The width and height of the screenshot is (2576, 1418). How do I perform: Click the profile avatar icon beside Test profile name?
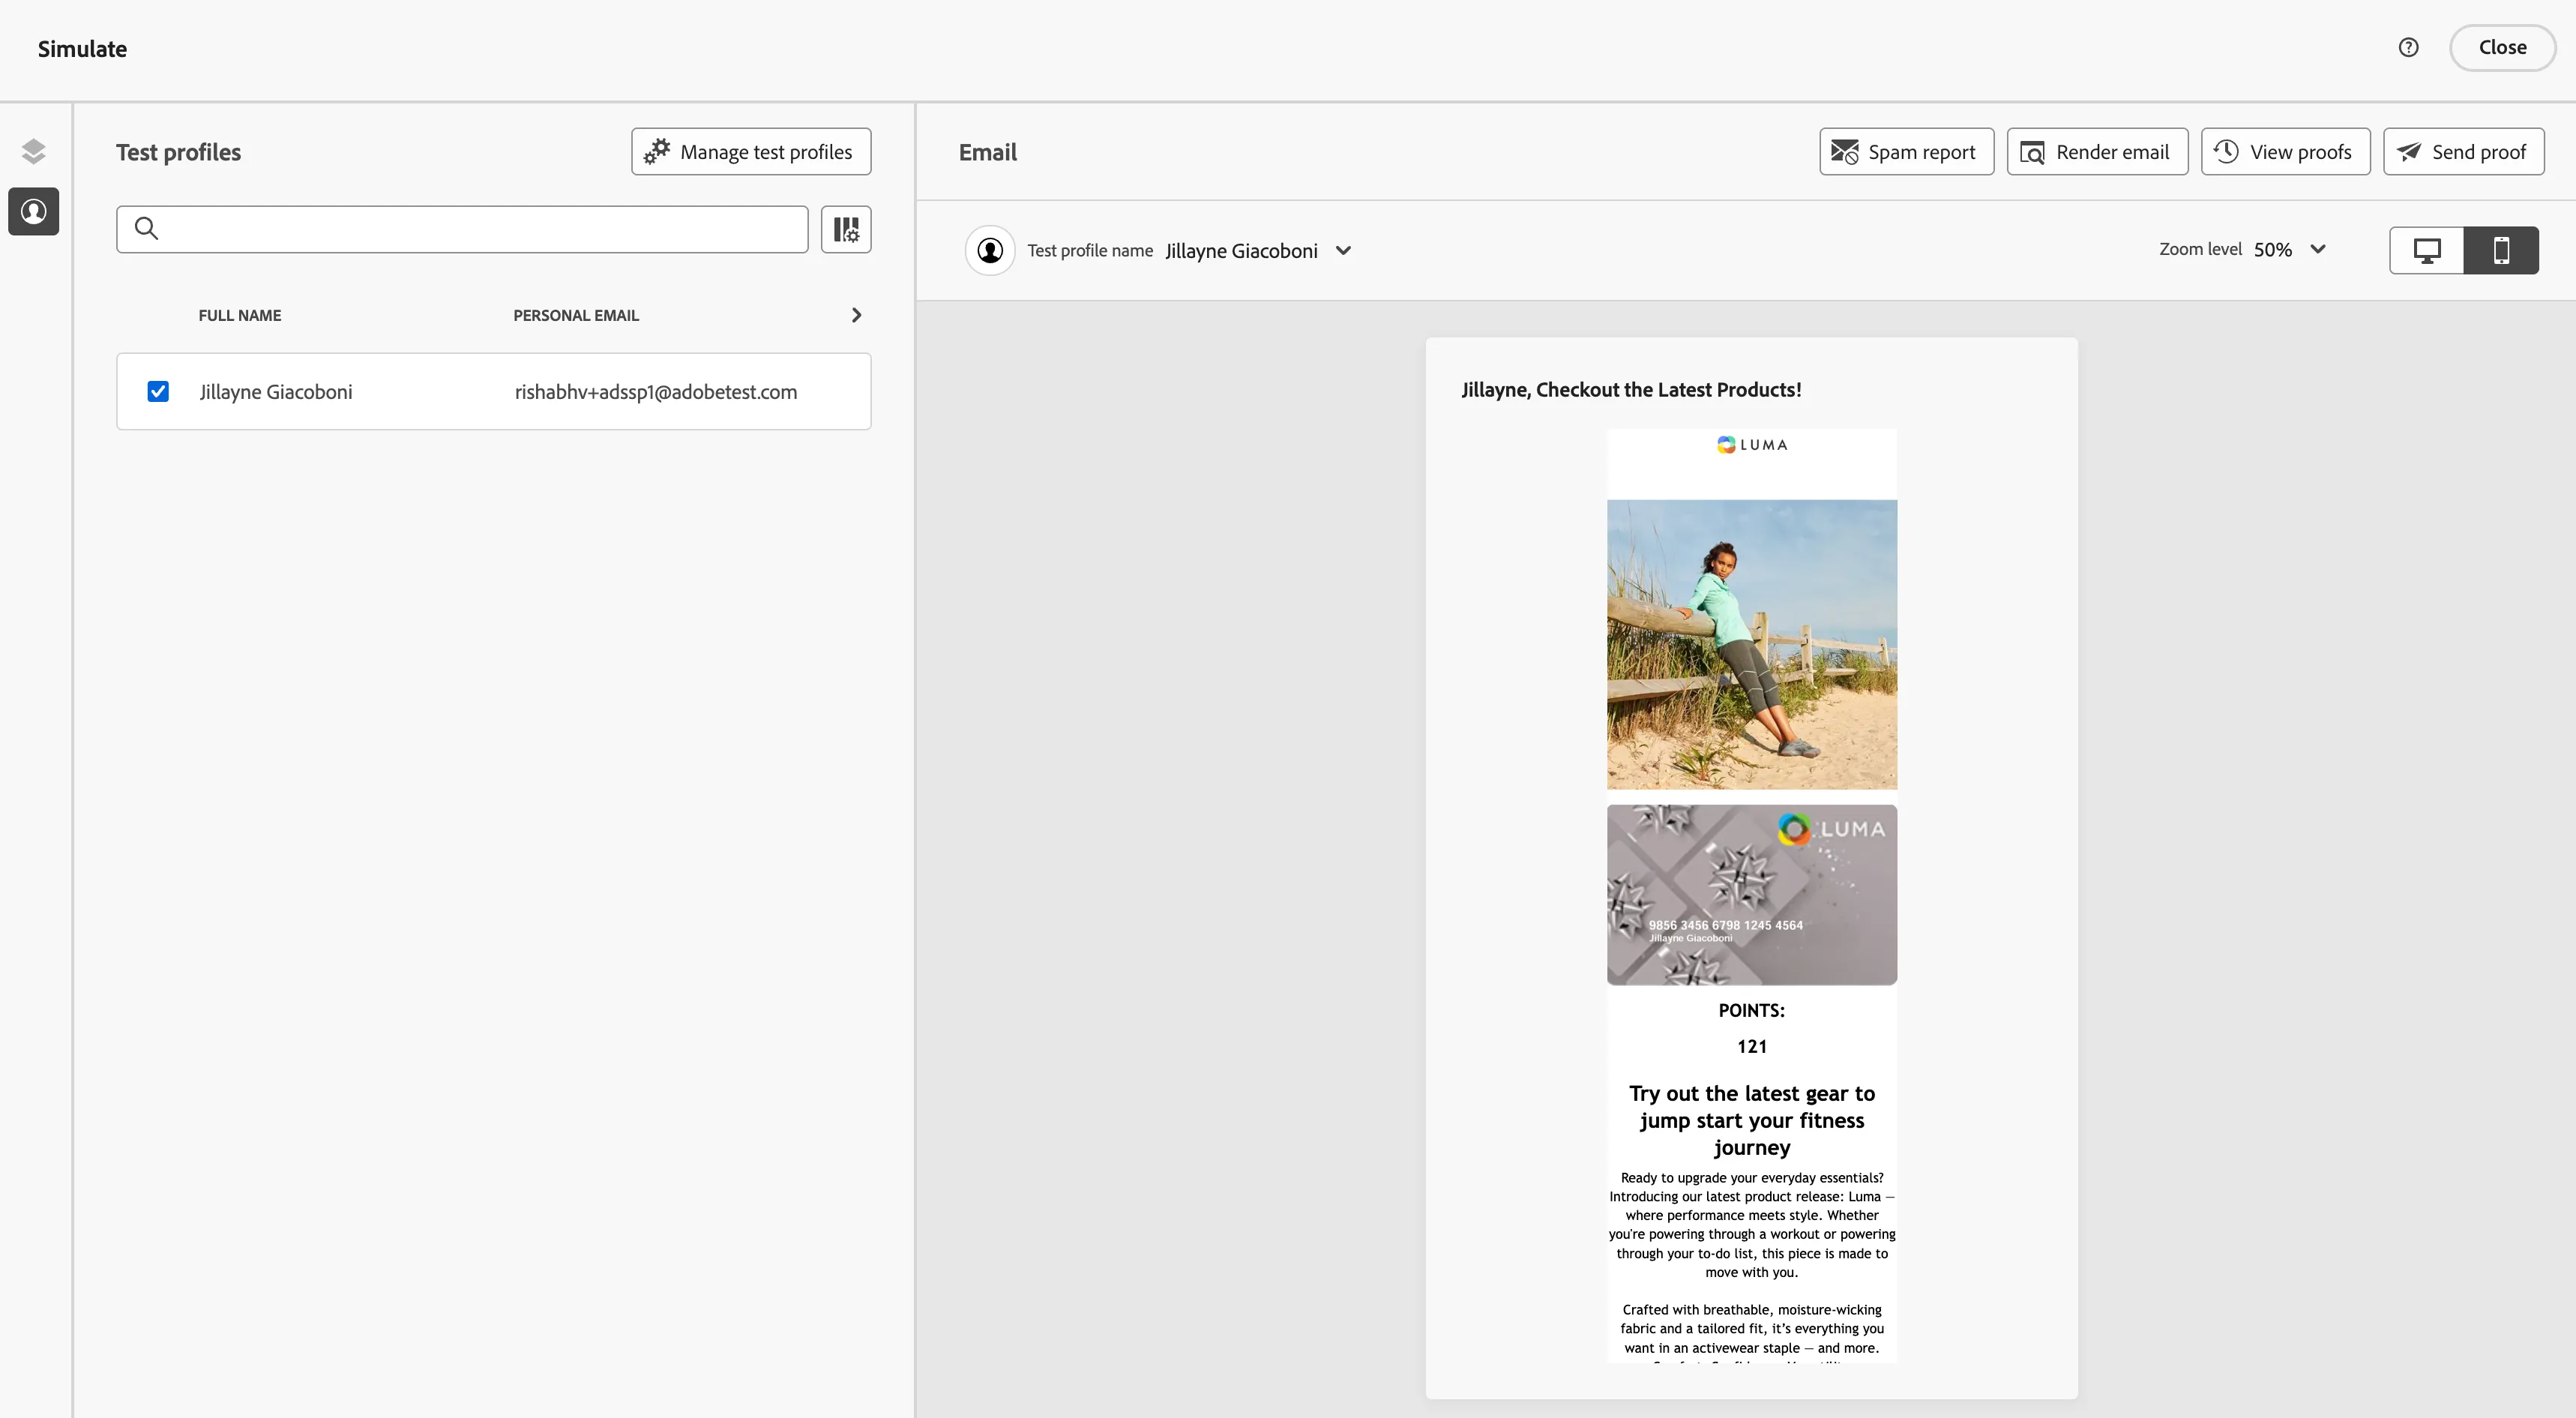(x=990, y=250)
